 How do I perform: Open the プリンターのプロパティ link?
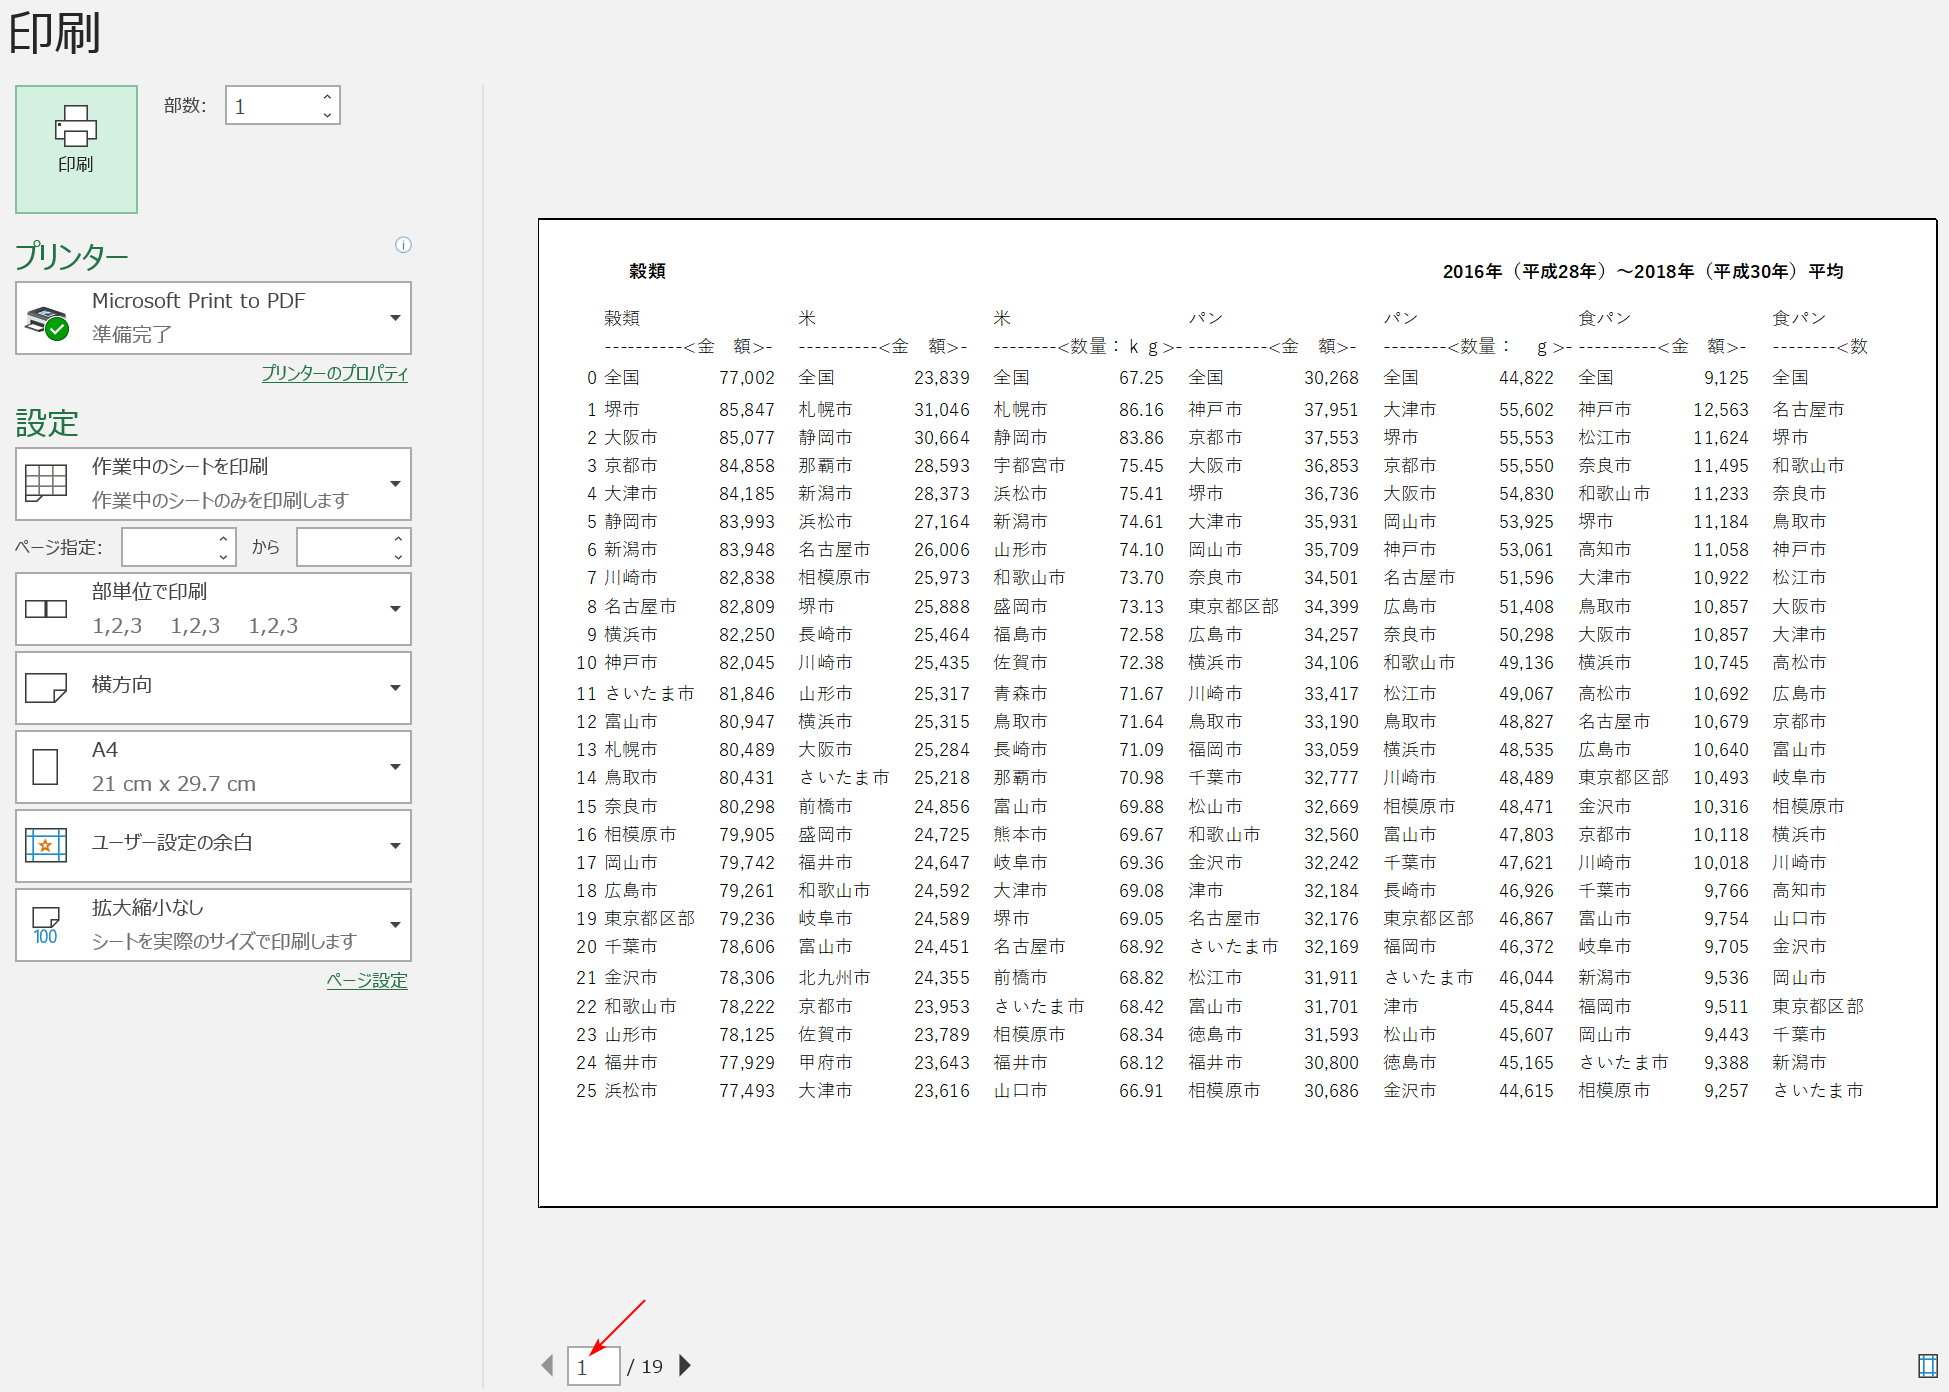(x=334, y=373)
